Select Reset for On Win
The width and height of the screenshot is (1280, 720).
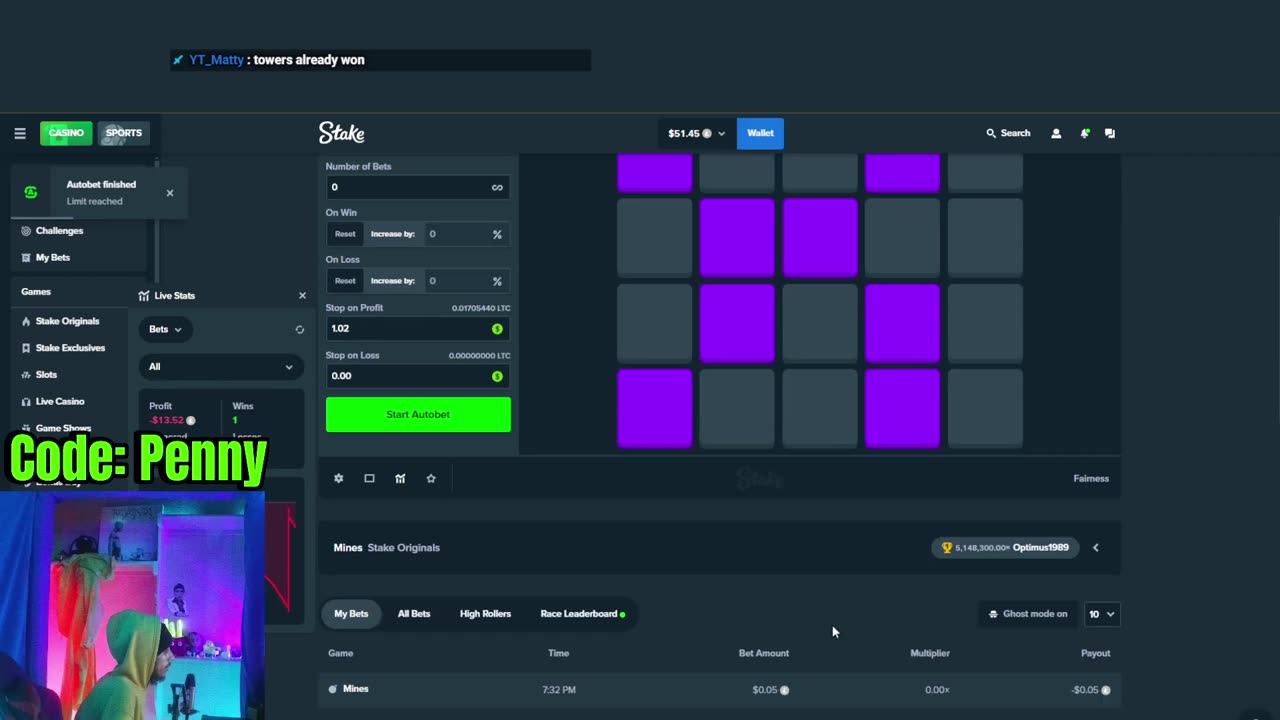[345, 234]
